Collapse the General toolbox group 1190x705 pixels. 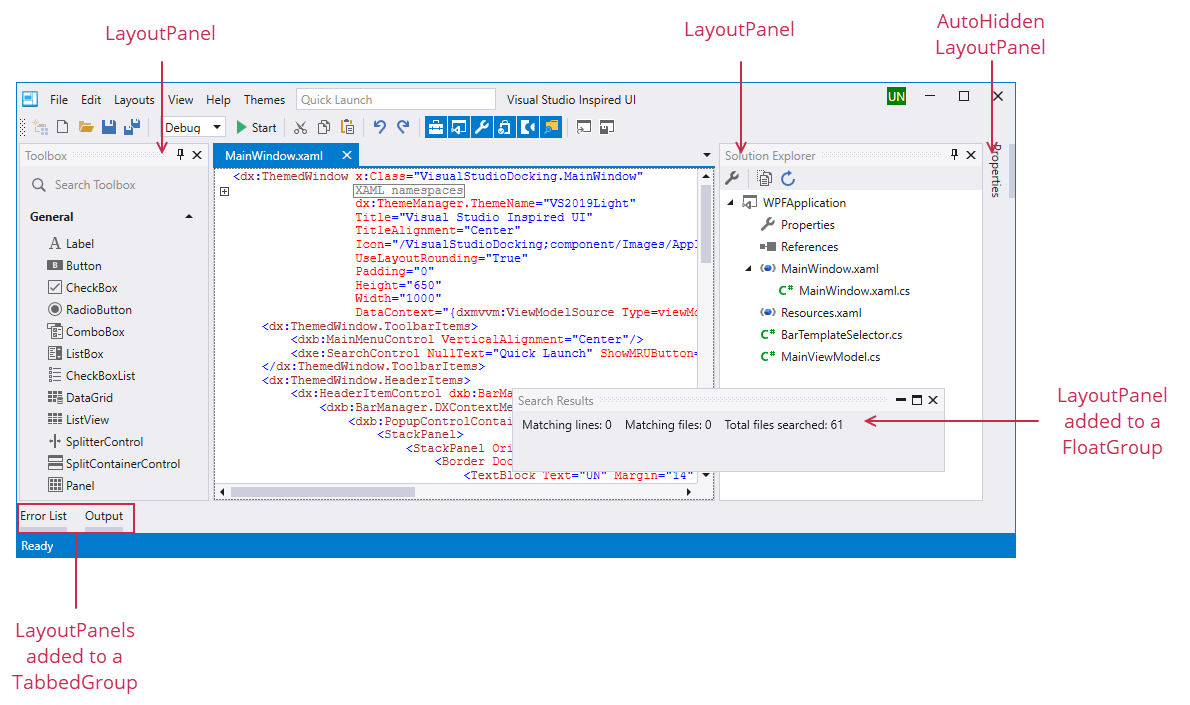189,216
